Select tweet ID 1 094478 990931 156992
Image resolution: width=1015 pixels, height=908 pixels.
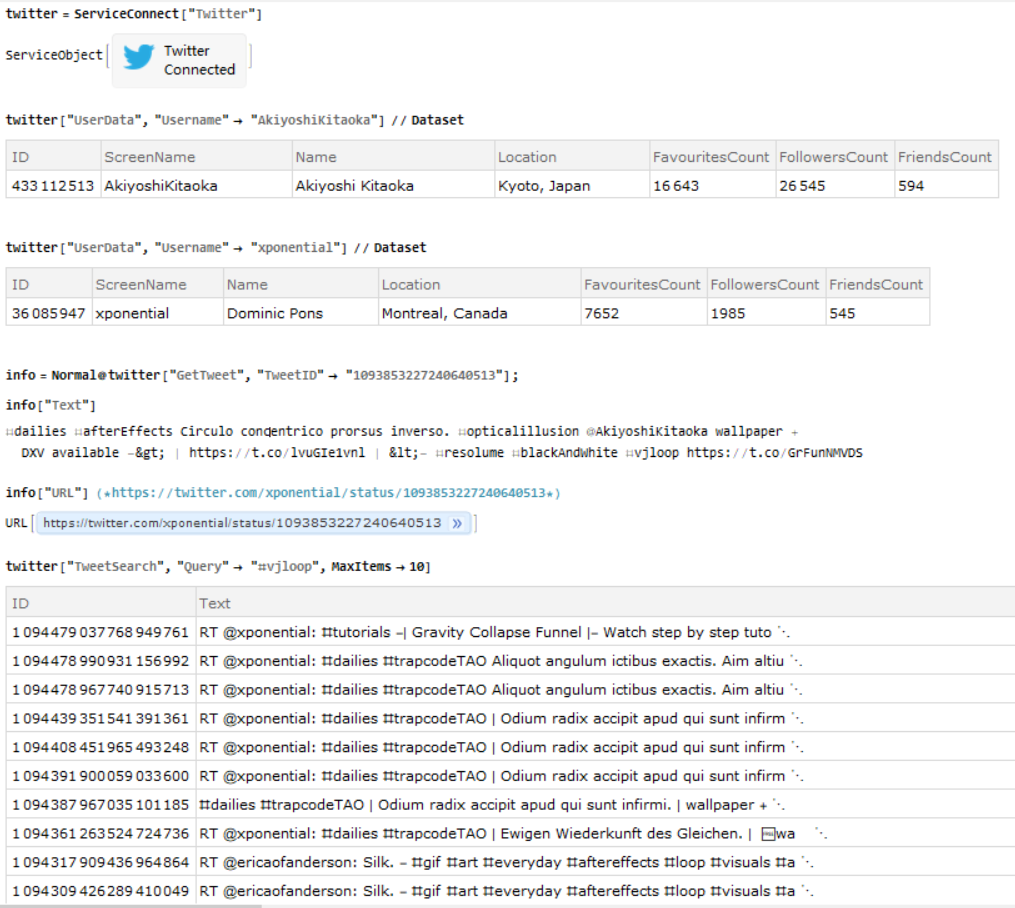click(x=100, y=661)
